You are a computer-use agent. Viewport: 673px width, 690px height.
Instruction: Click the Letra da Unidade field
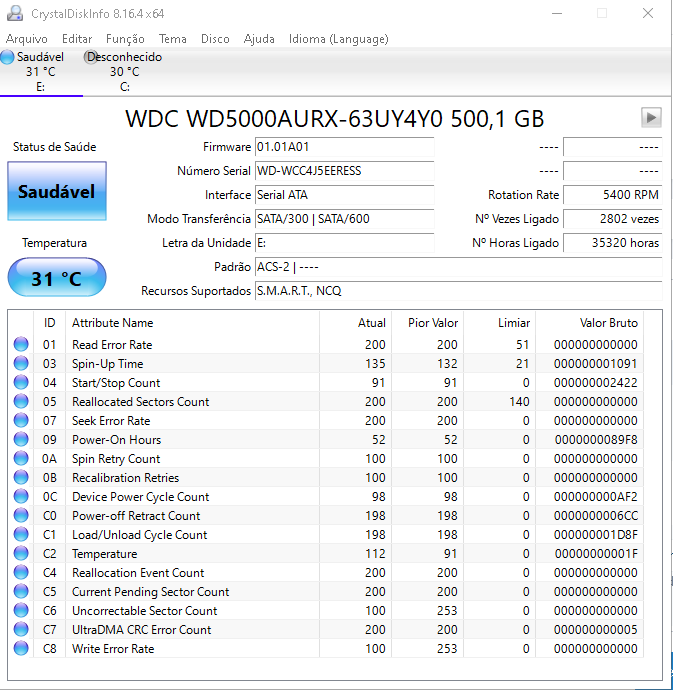344,242
